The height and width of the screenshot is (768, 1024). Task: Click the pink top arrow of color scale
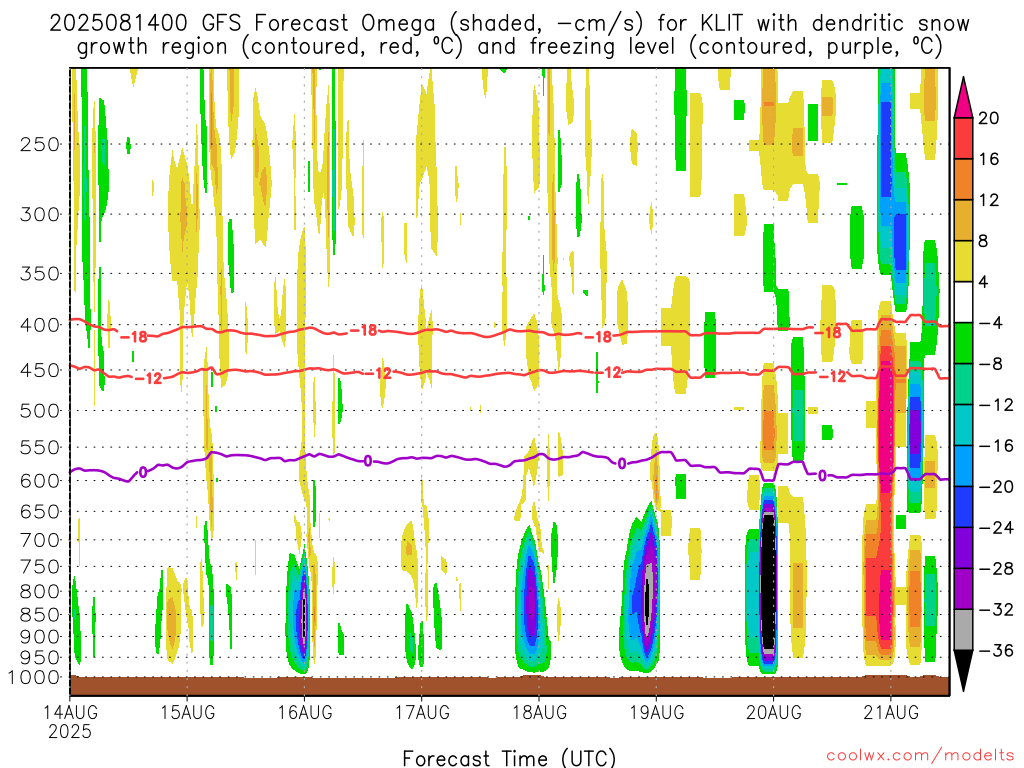(963, 98)
